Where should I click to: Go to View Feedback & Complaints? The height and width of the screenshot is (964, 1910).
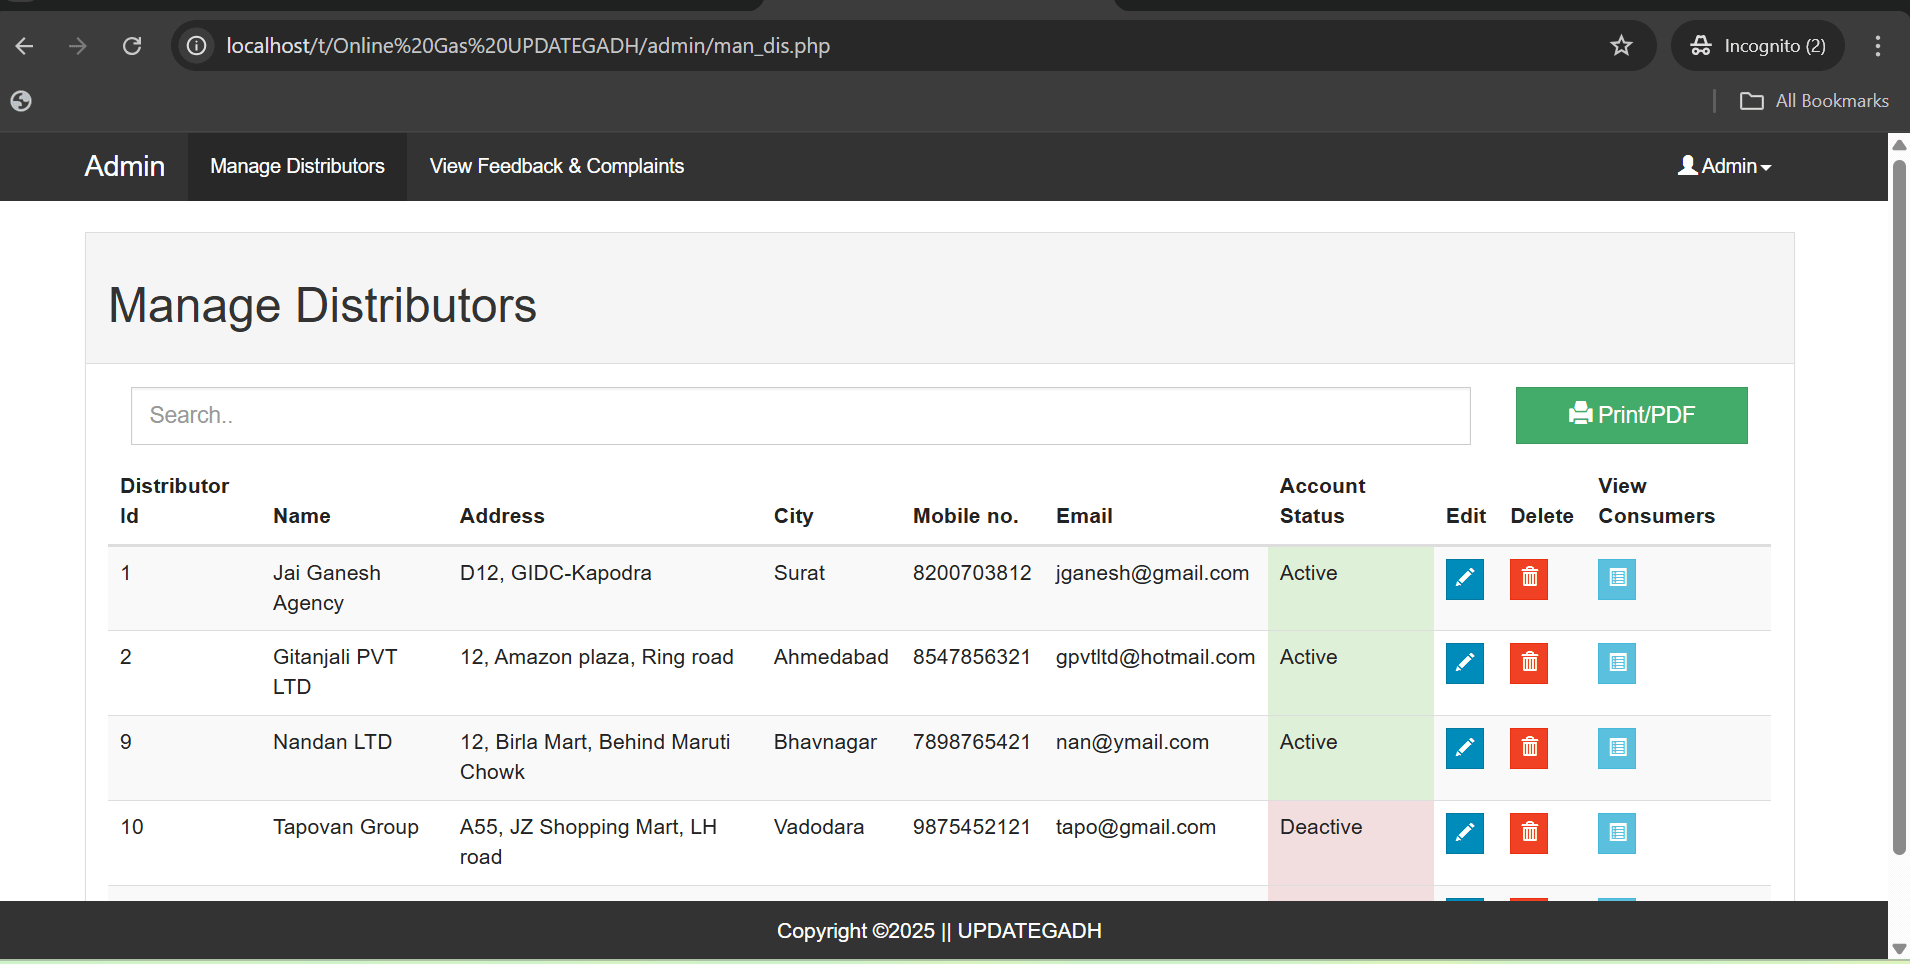click(x=556, y=166)
